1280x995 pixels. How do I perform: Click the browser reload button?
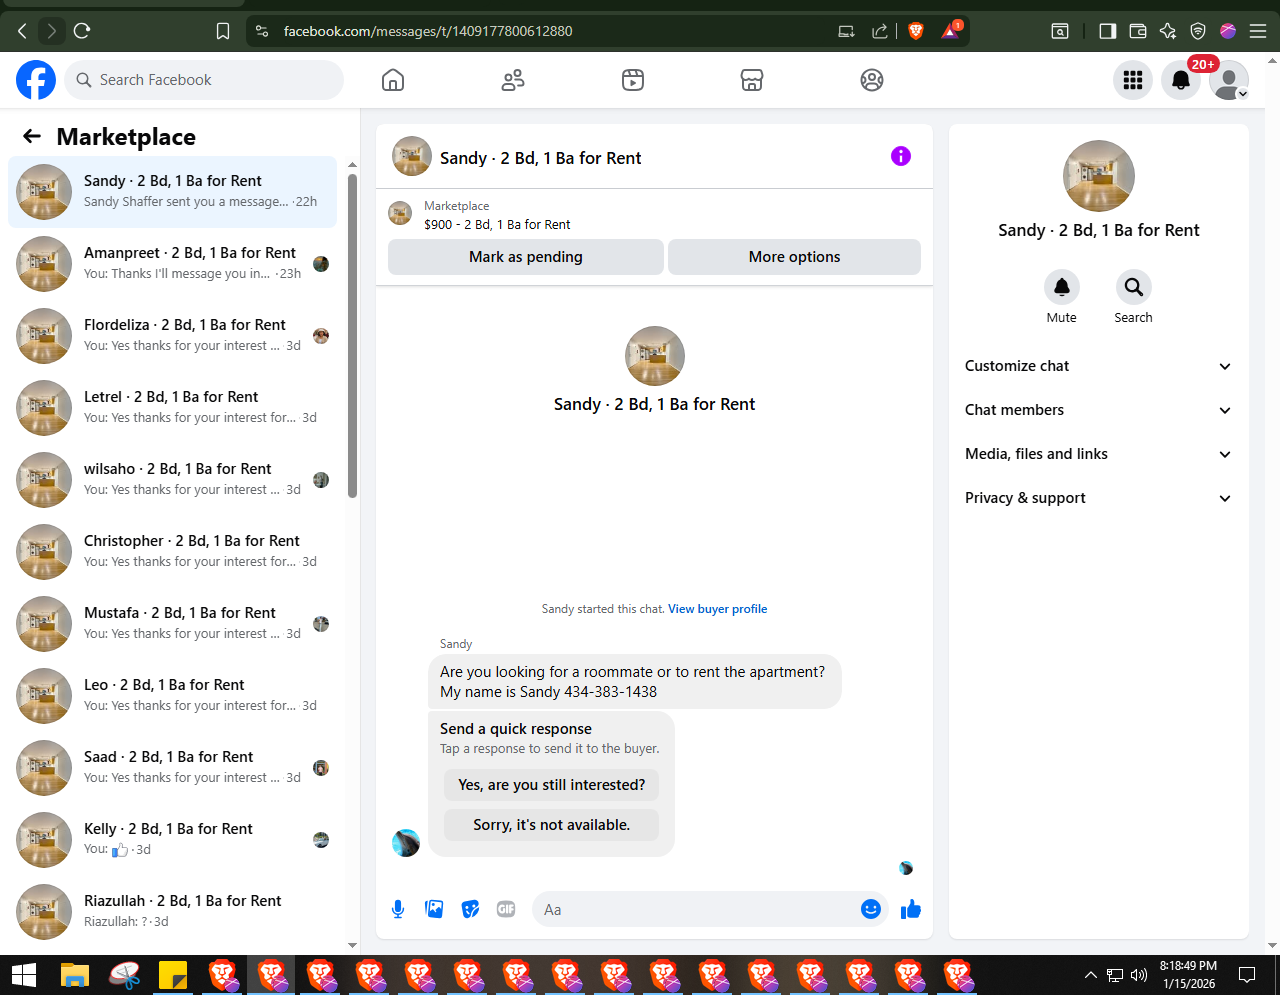click(82, 31)
